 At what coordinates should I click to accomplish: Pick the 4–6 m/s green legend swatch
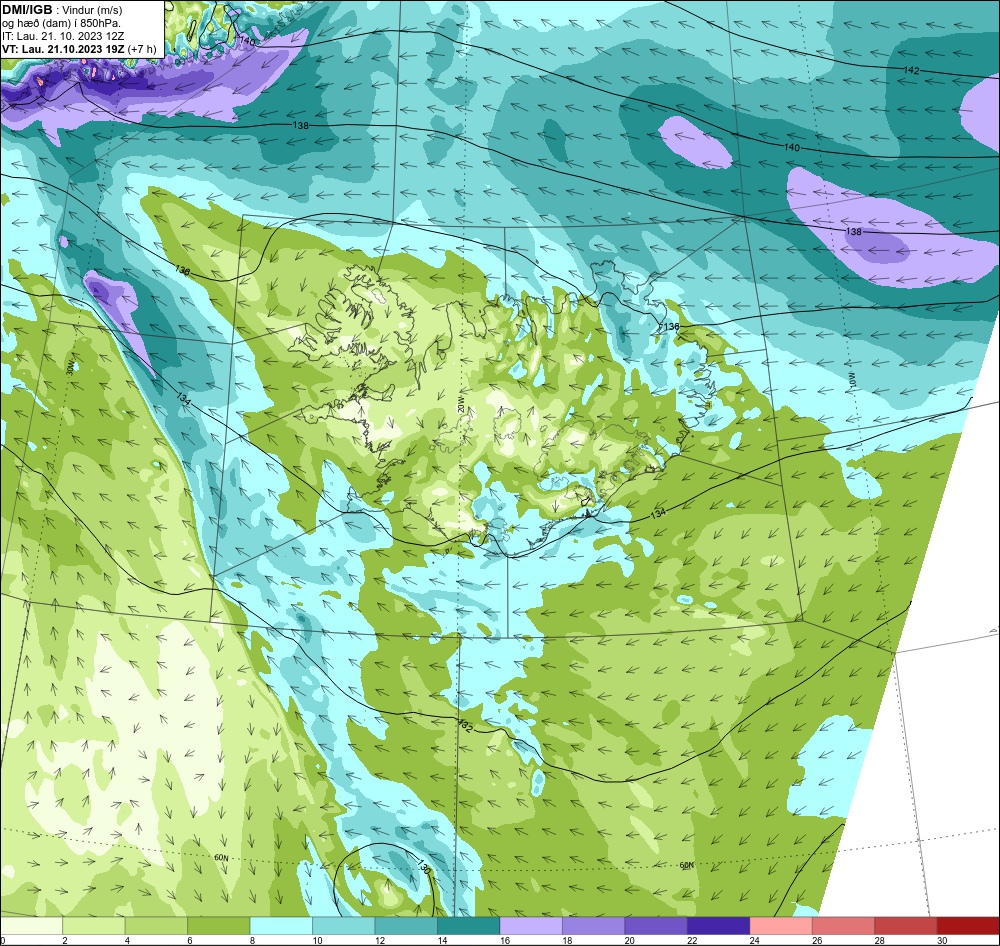[x=156, y=926]
